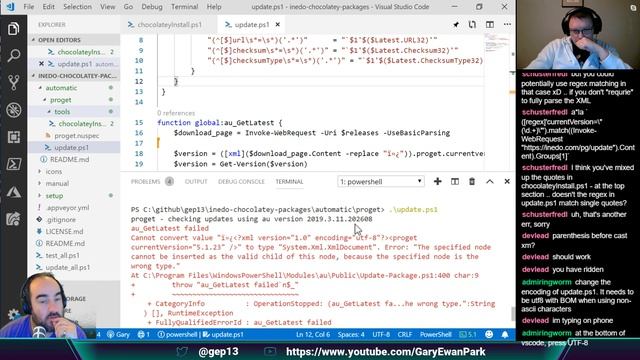This screenshot has height=360, width=640.
Task: Open the PowerShell command explorer icon
Action: (13, 164)
